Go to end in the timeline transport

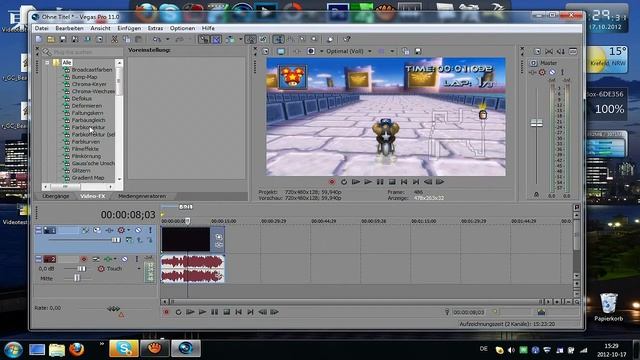pos(251,312)
